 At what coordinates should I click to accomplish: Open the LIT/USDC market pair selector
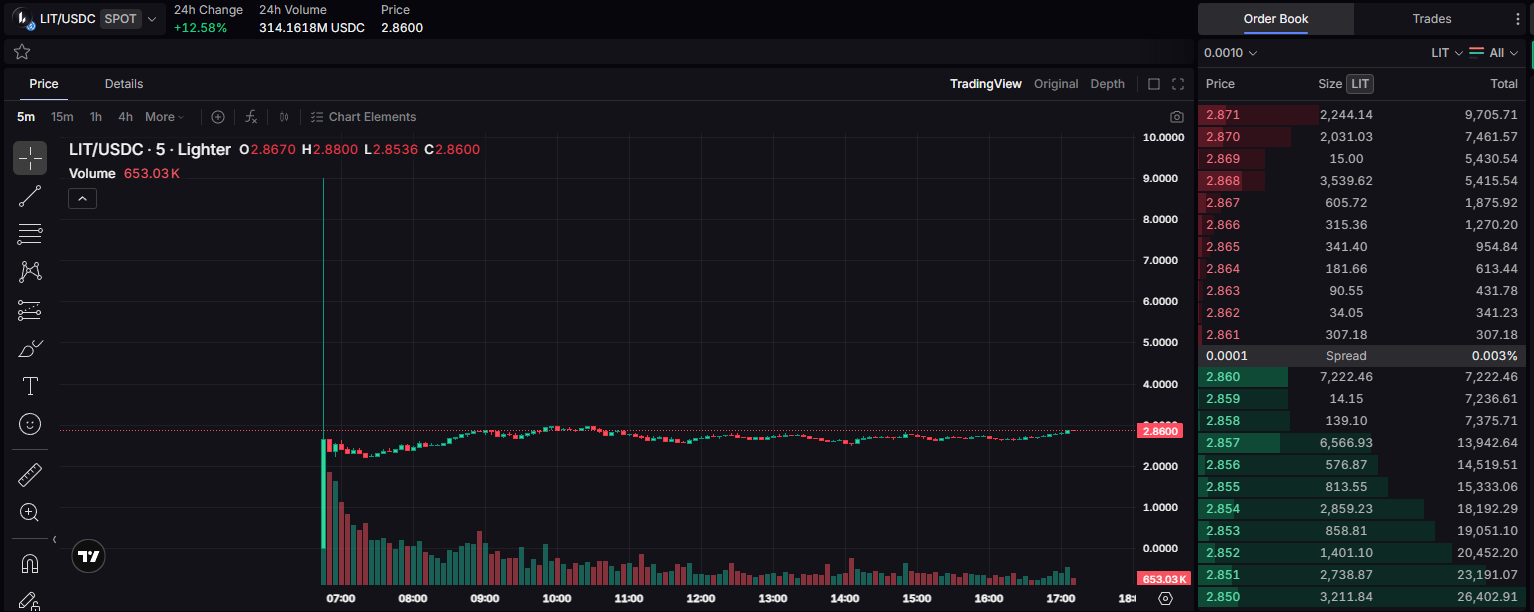coord(85,18)
